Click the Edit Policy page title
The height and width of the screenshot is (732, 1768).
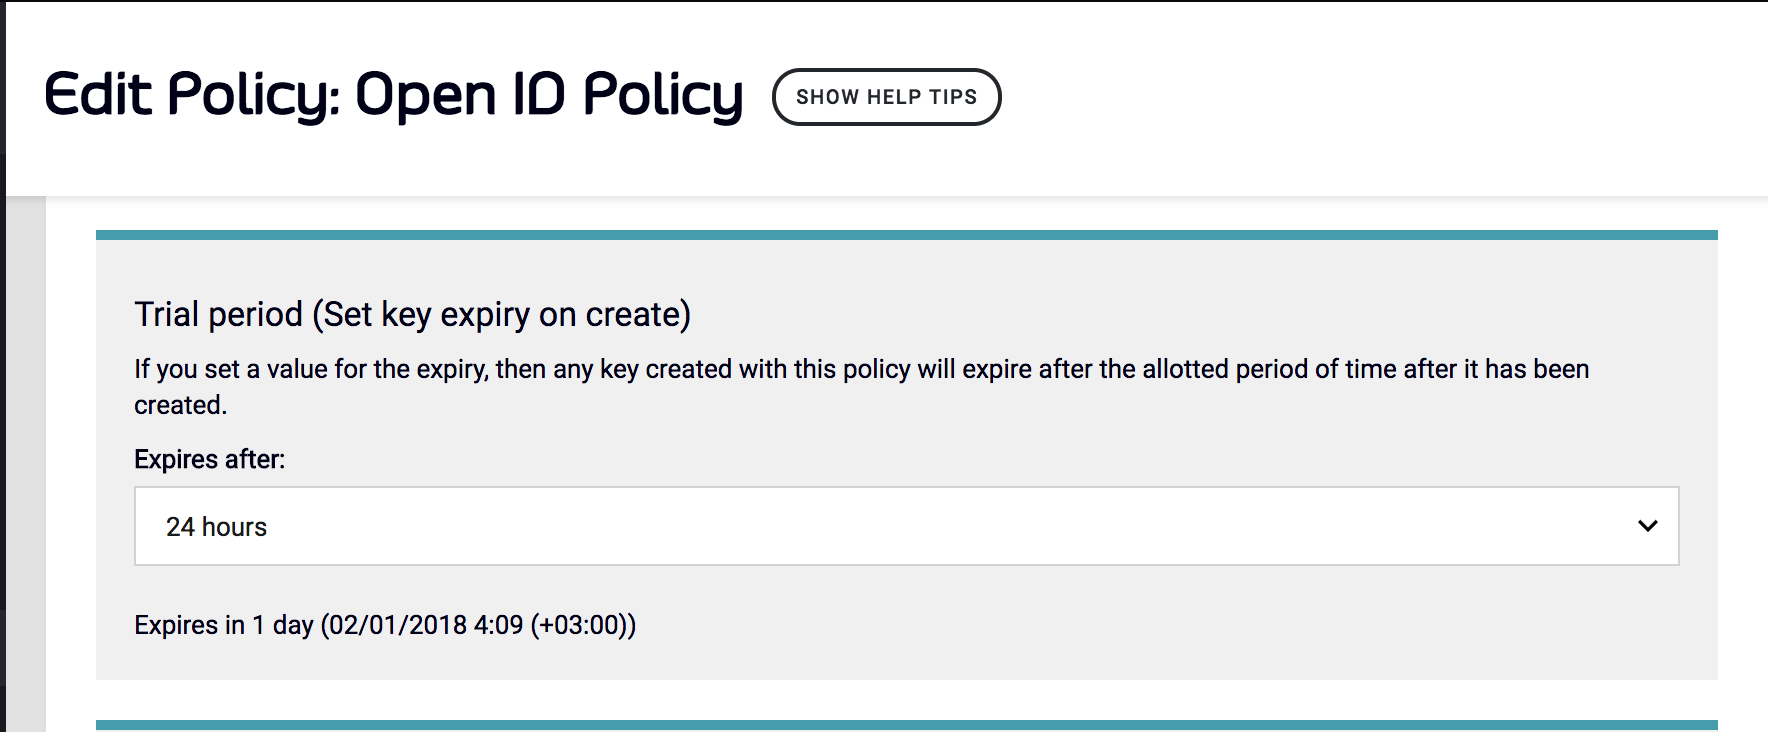pos(393,96)
